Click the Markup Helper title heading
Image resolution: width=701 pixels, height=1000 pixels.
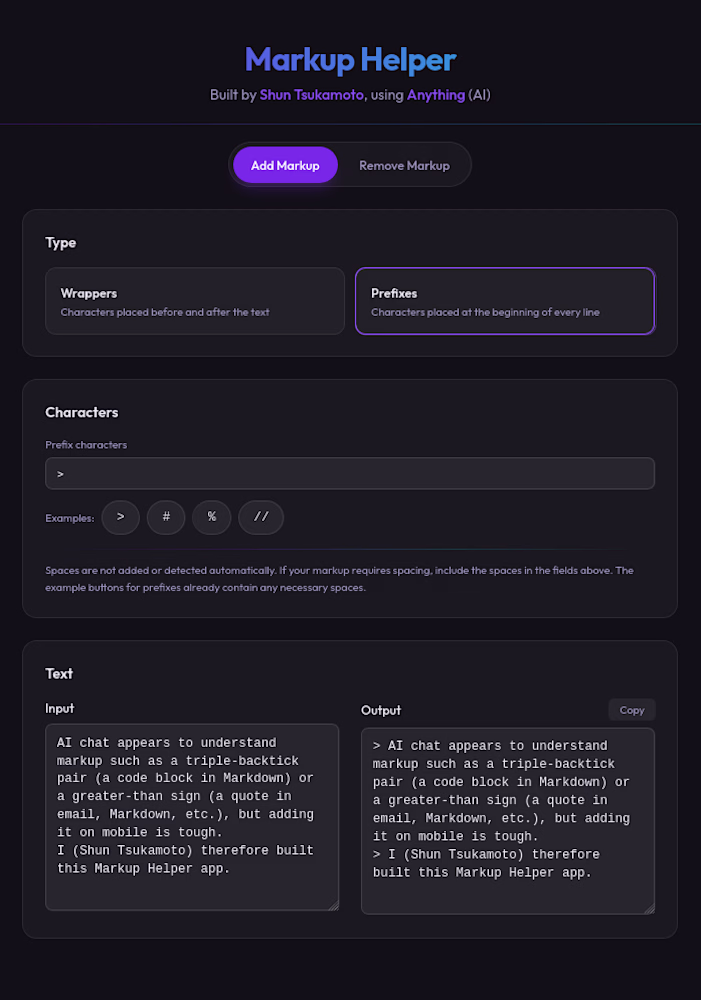click(x=350, y=60)
